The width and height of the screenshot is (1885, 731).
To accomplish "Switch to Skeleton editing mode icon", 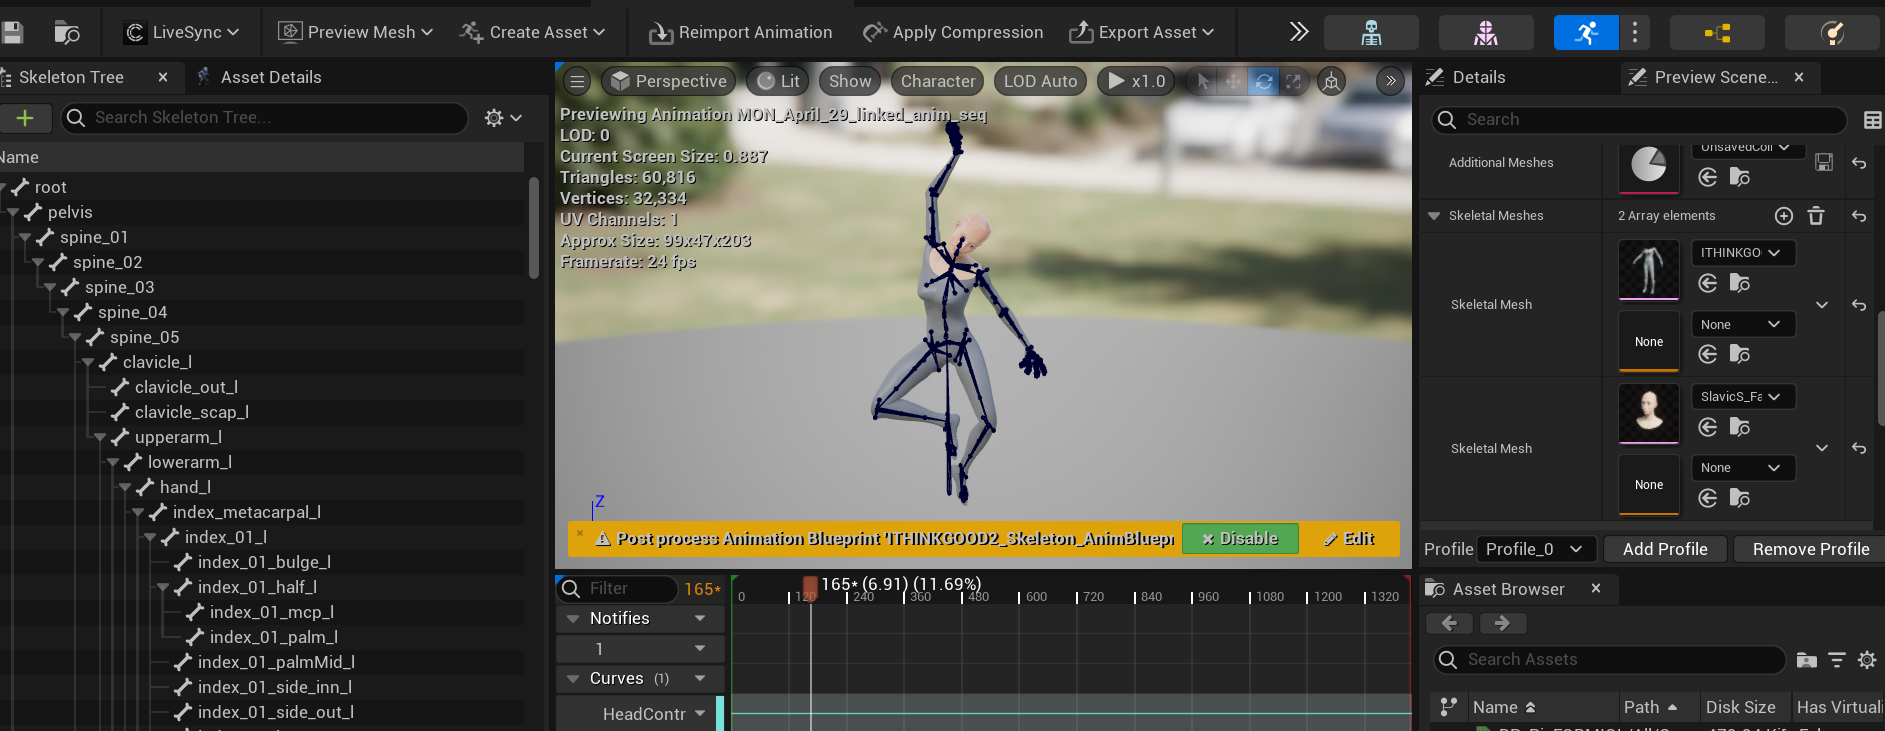I will (x=1371, y=33).
